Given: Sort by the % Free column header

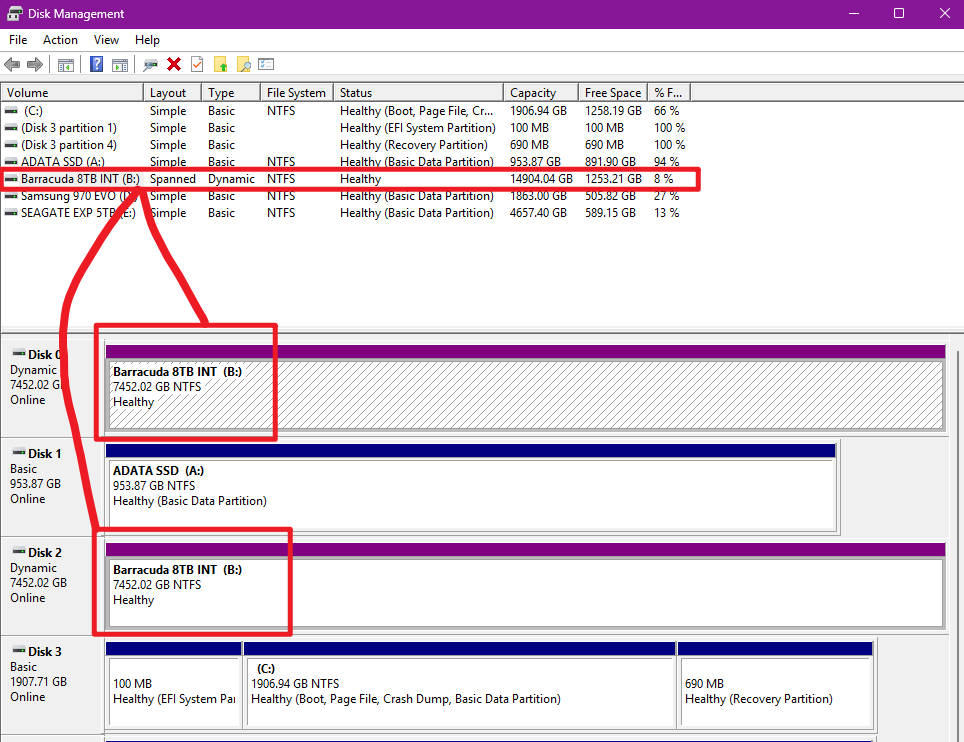Looking at the screenshot, I should 669,92.
